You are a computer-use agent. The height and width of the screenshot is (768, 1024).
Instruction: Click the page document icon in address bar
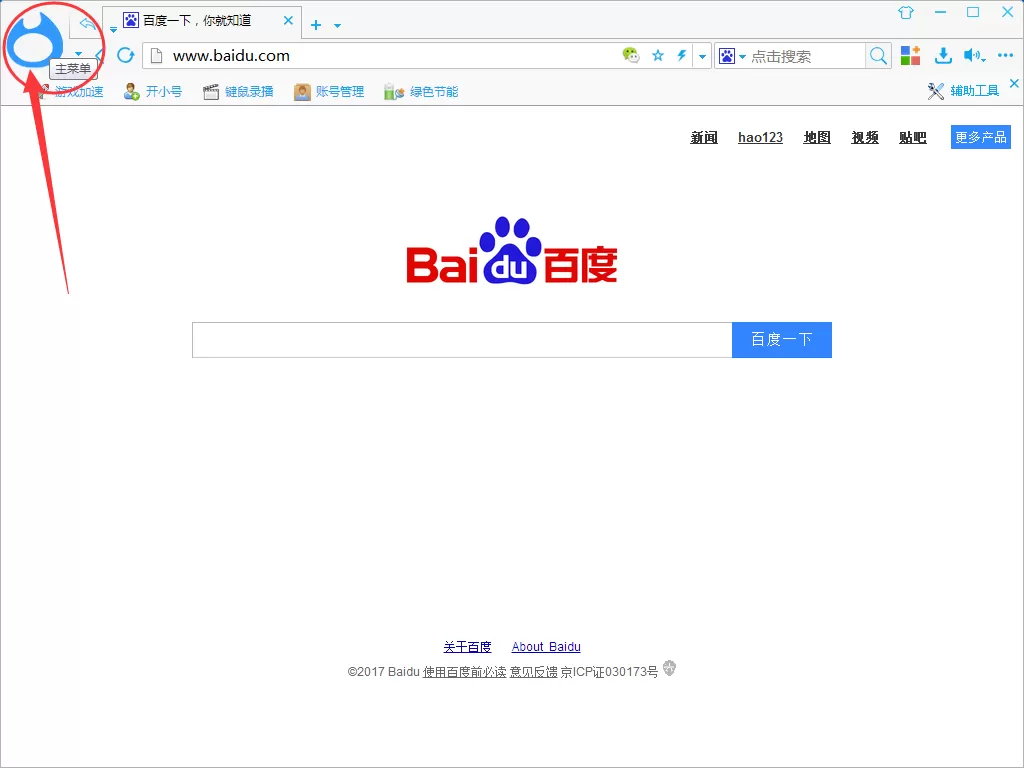[157, 56]
